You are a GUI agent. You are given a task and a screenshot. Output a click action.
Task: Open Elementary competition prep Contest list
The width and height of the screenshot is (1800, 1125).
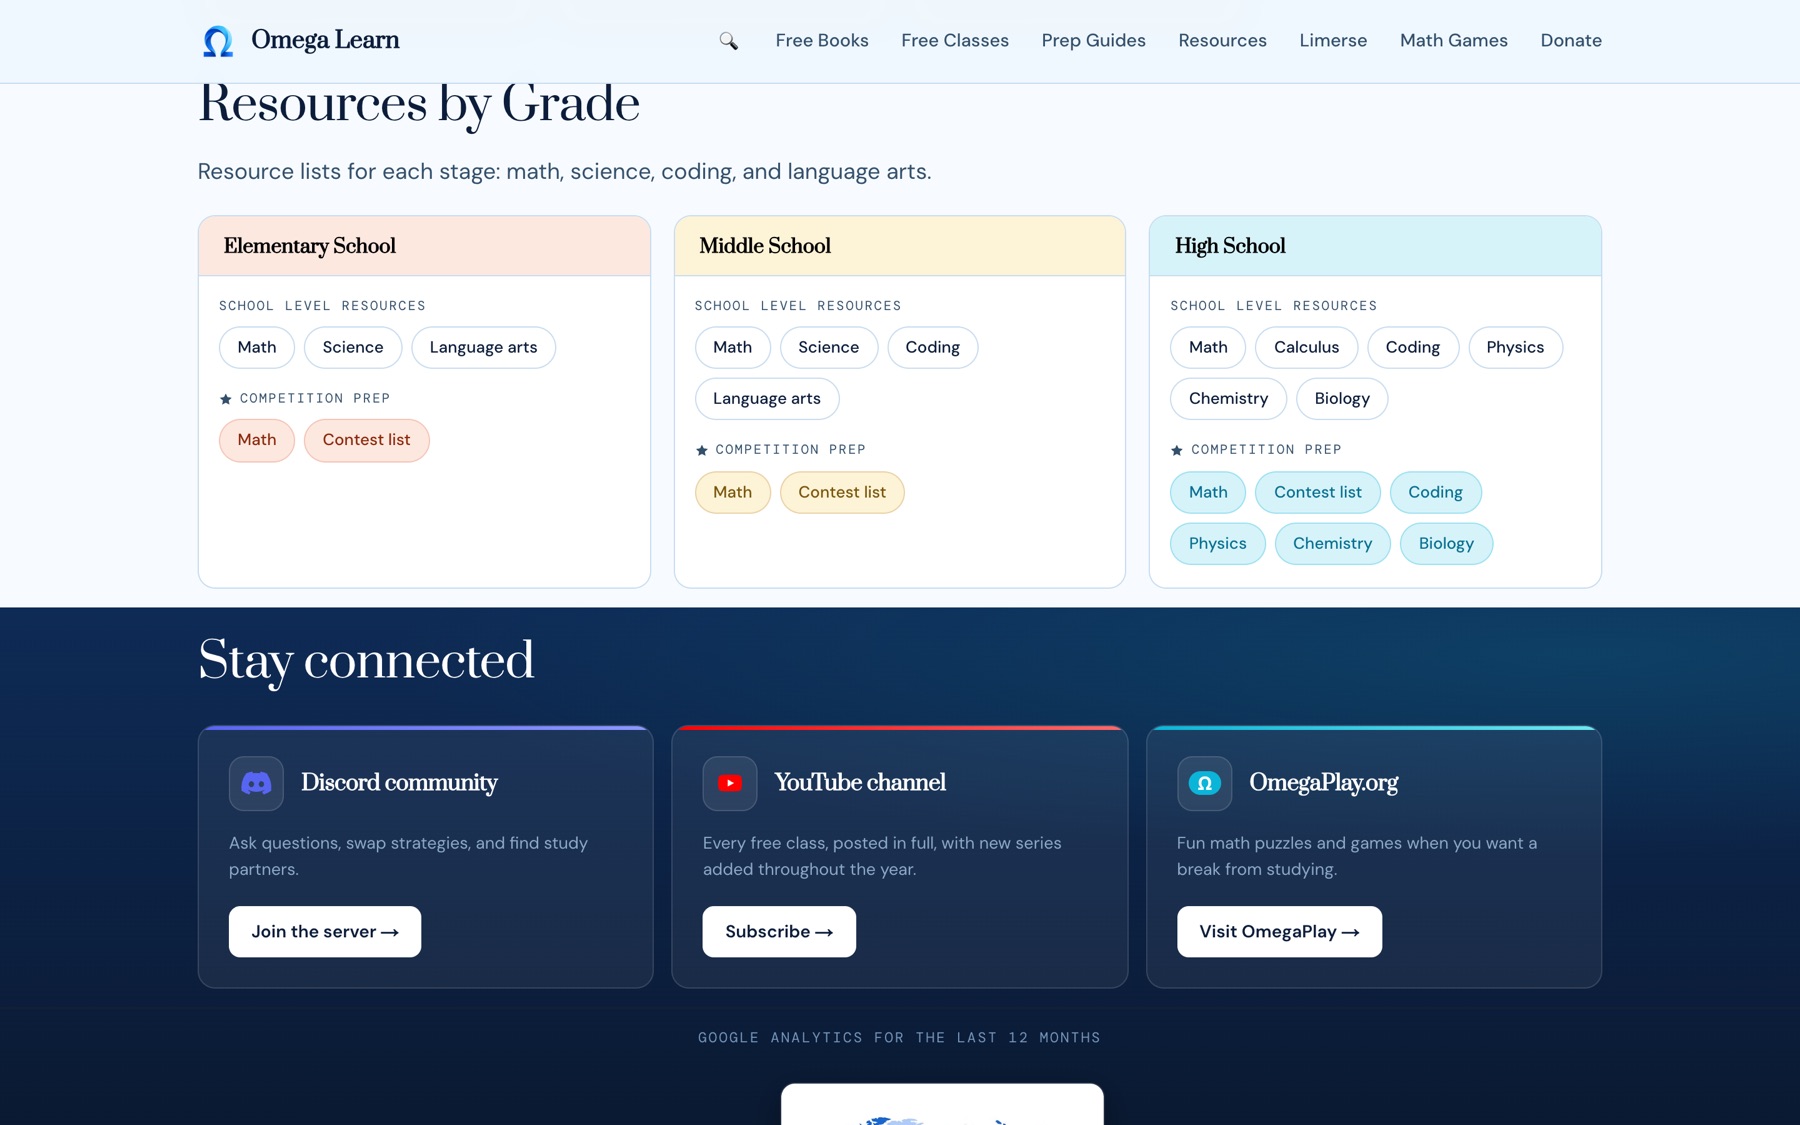point(366,440)
